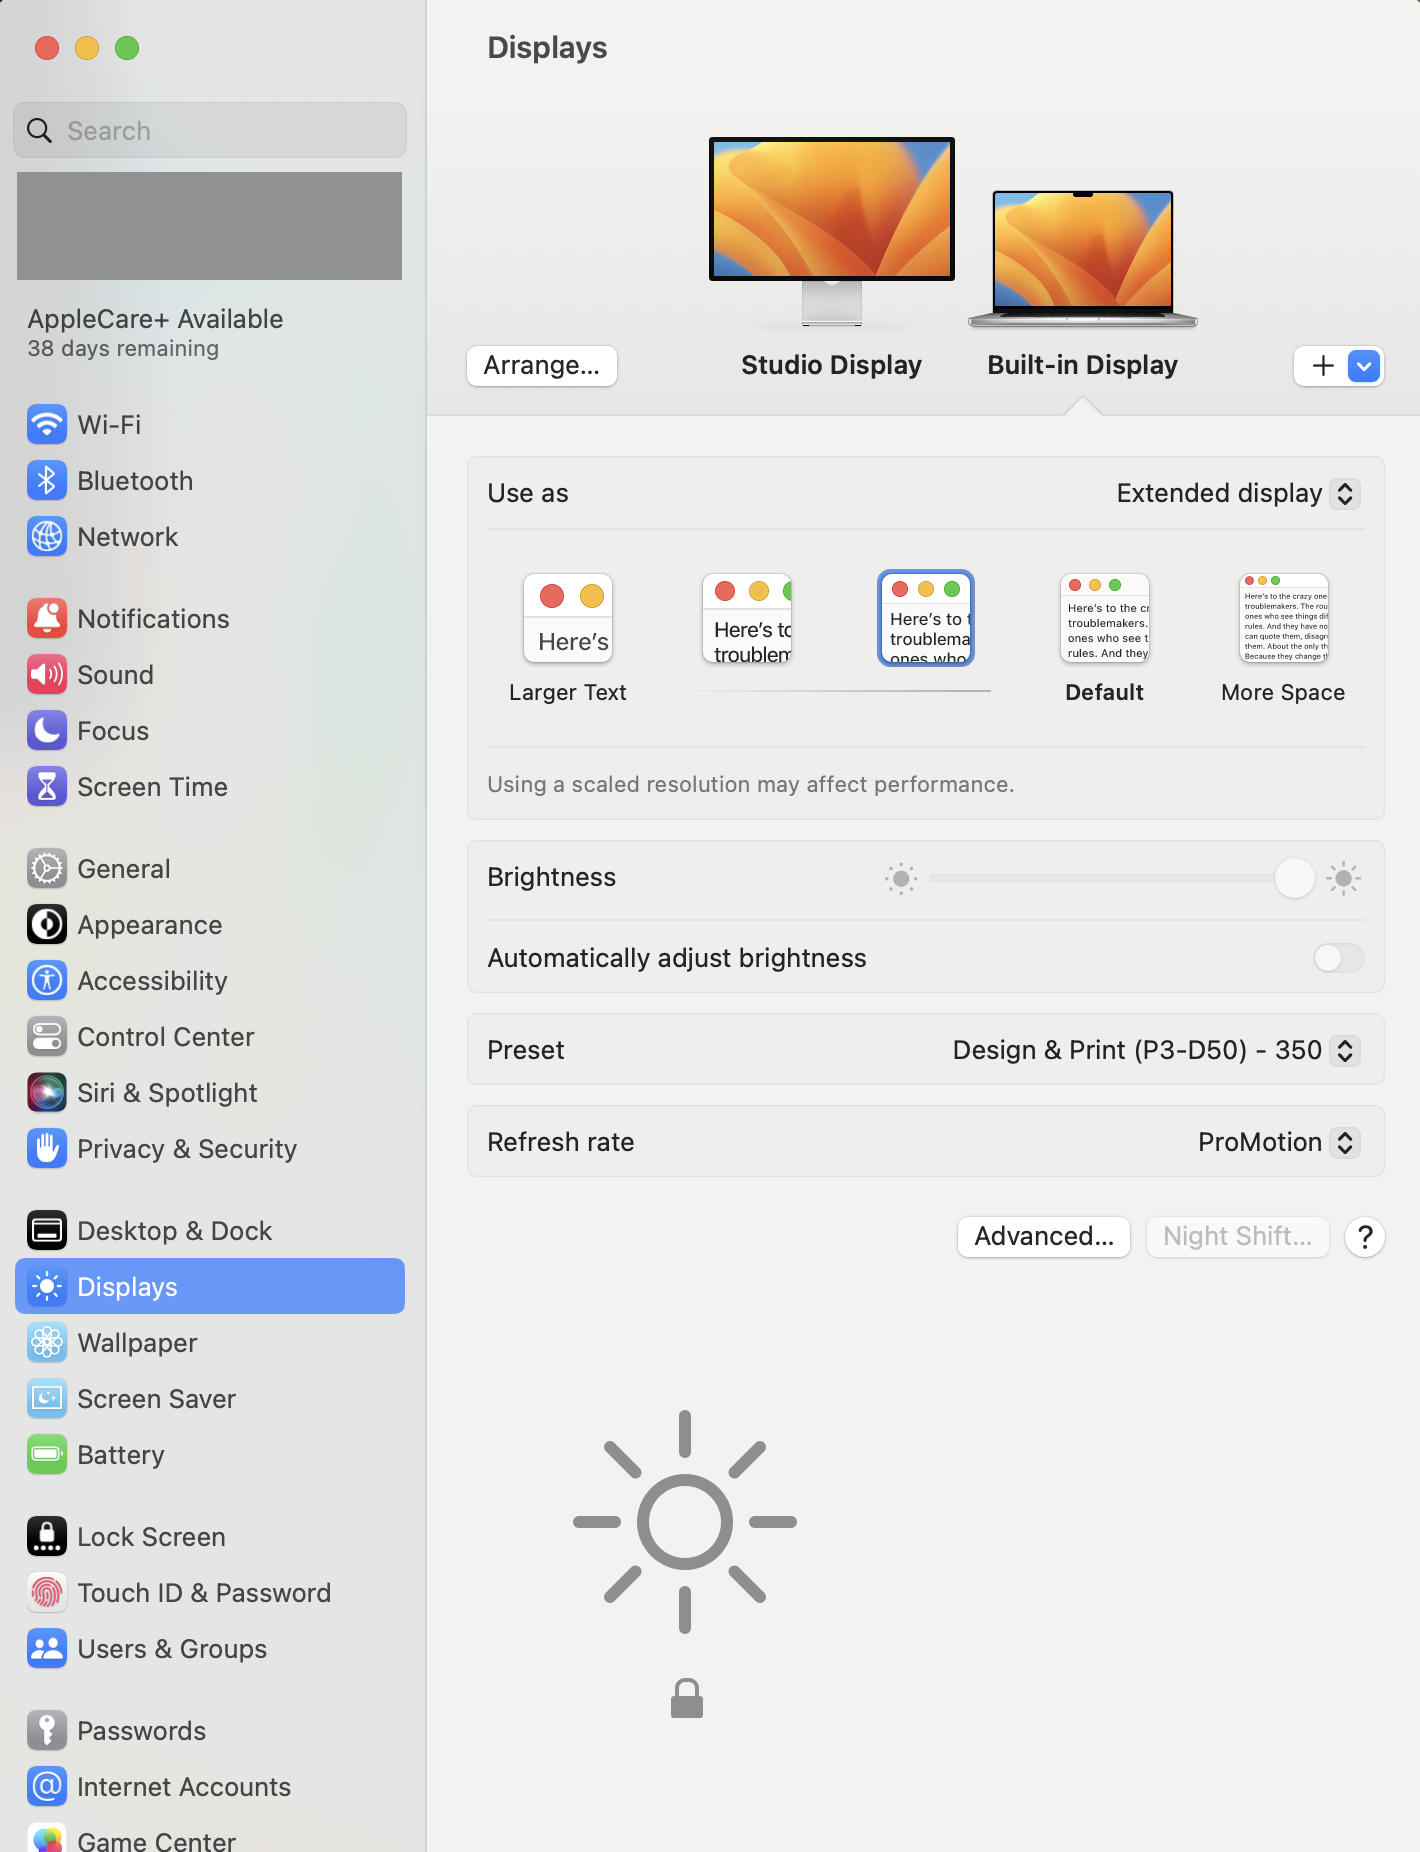Click the Internet Accounts at-sign icon
Screen dimensions: 1420x1852
point(47,1787)
